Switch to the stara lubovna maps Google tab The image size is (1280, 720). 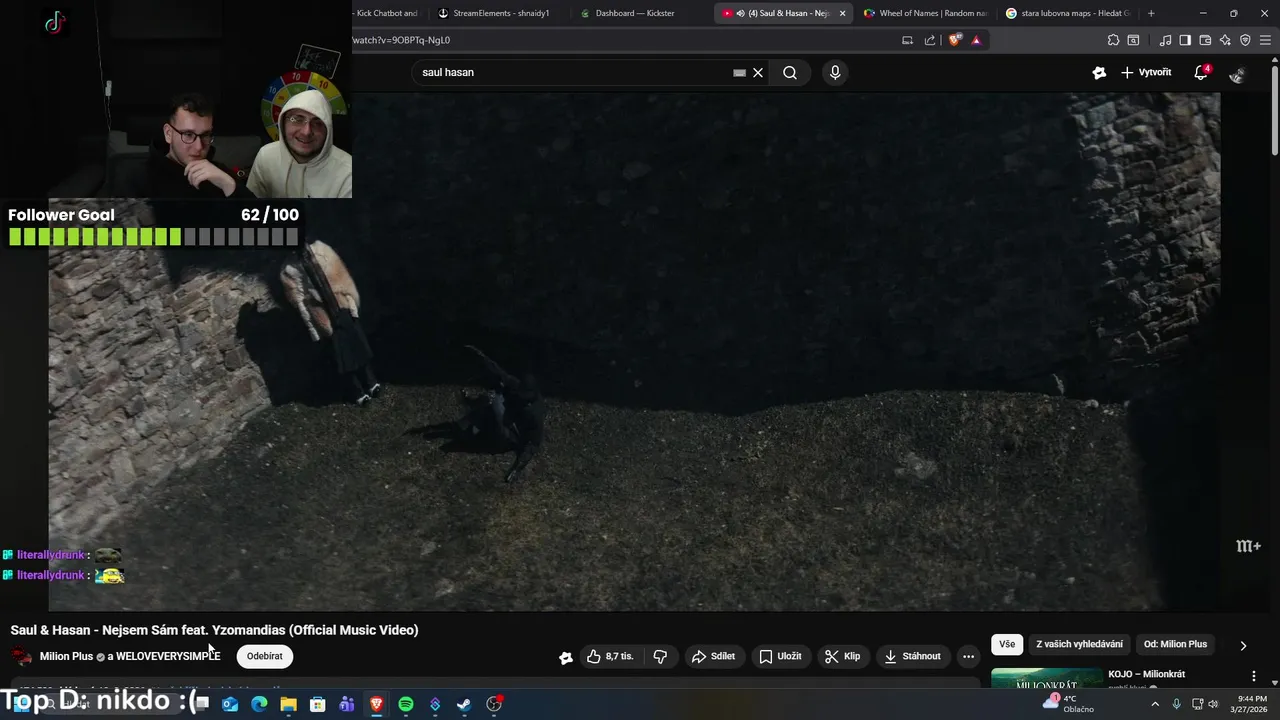(x=1067, y=13)
